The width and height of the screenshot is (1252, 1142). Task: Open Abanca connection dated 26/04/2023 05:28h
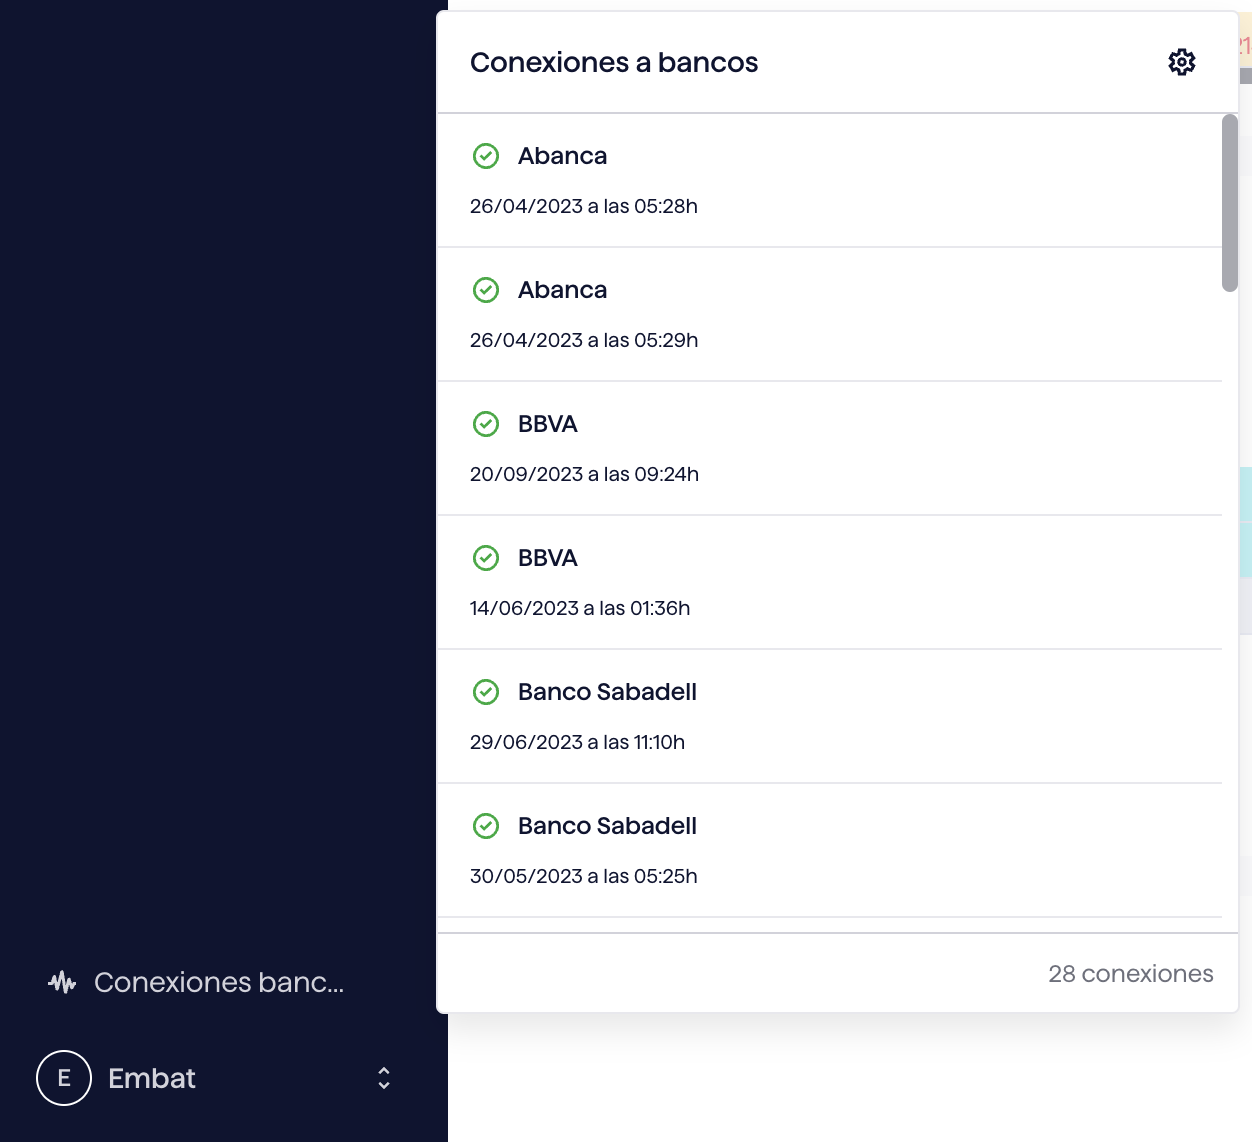tap(830, 181)
